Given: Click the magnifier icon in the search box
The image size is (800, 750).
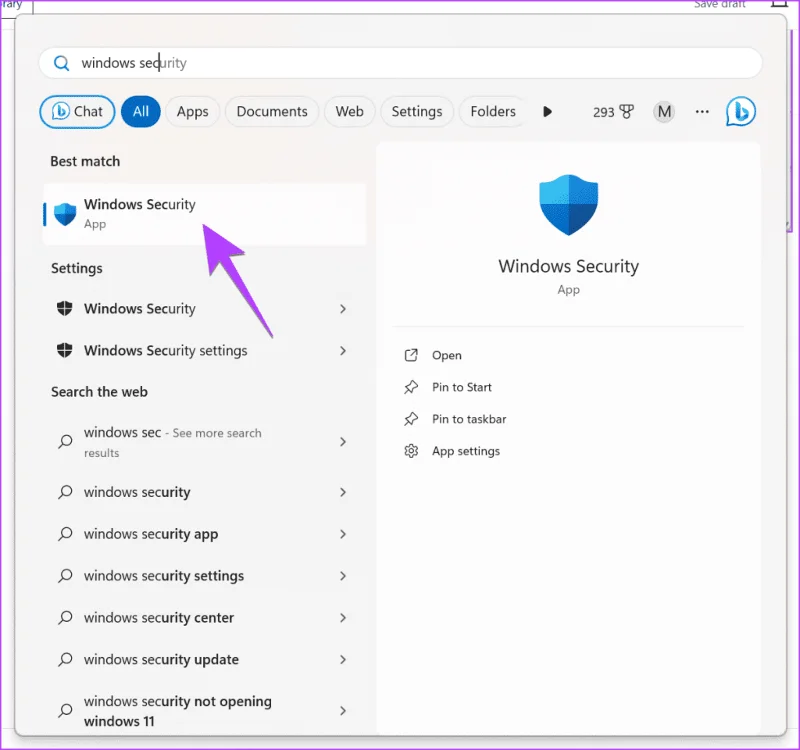Looking at the screenshot, I should click(x=62, y=63).
